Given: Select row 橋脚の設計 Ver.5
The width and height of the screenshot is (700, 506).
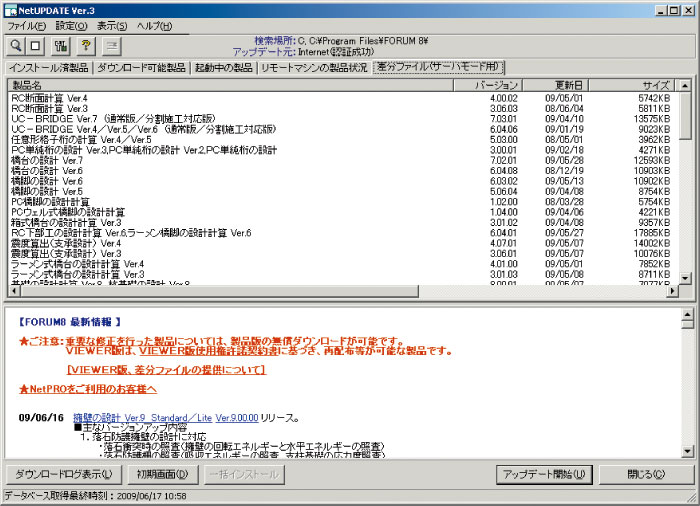Looking at the screenshot, I should click(x=342, y=192).
